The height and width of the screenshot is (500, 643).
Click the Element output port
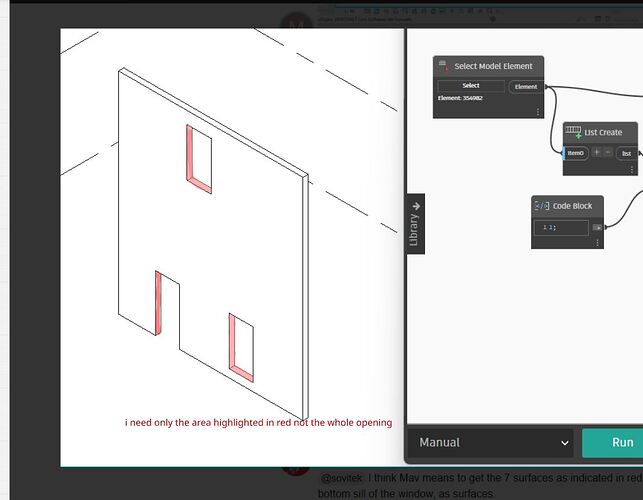(526, 87)
